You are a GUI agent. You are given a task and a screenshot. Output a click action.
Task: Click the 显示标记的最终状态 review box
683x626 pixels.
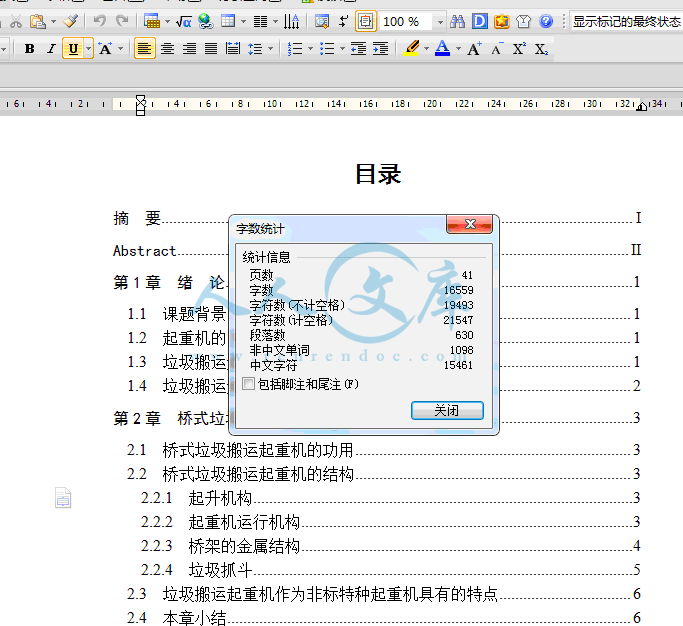(x=626, y=21)
